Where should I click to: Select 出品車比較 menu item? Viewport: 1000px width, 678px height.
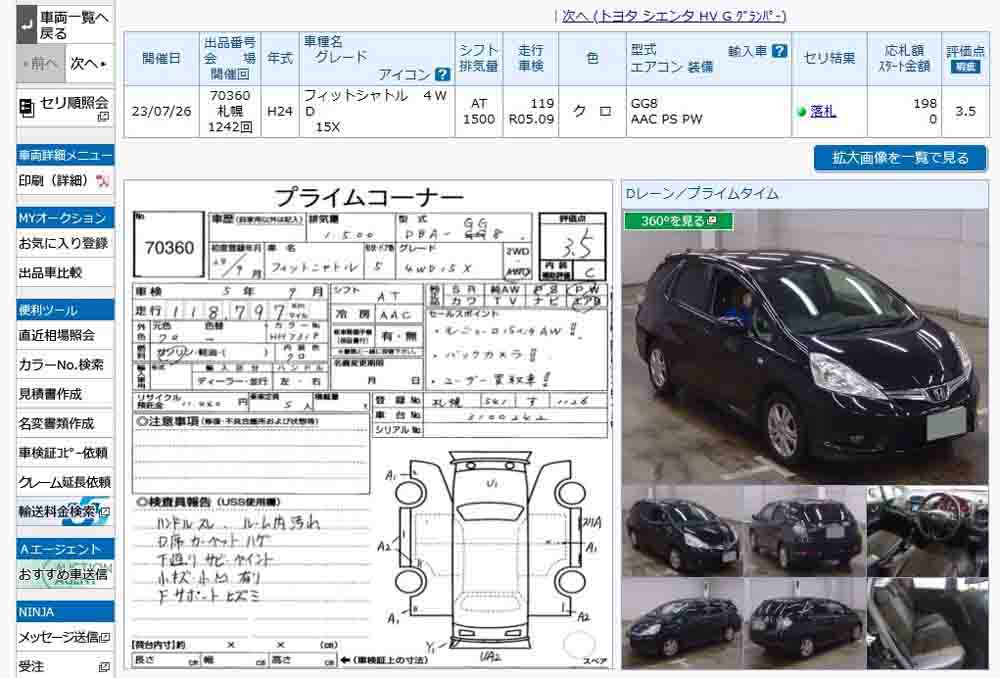click(64, 273)
